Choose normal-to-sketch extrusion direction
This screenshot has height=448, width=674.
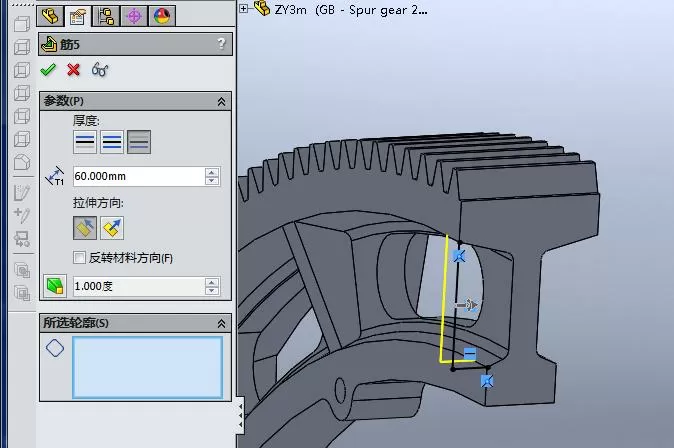coord(112,228)
